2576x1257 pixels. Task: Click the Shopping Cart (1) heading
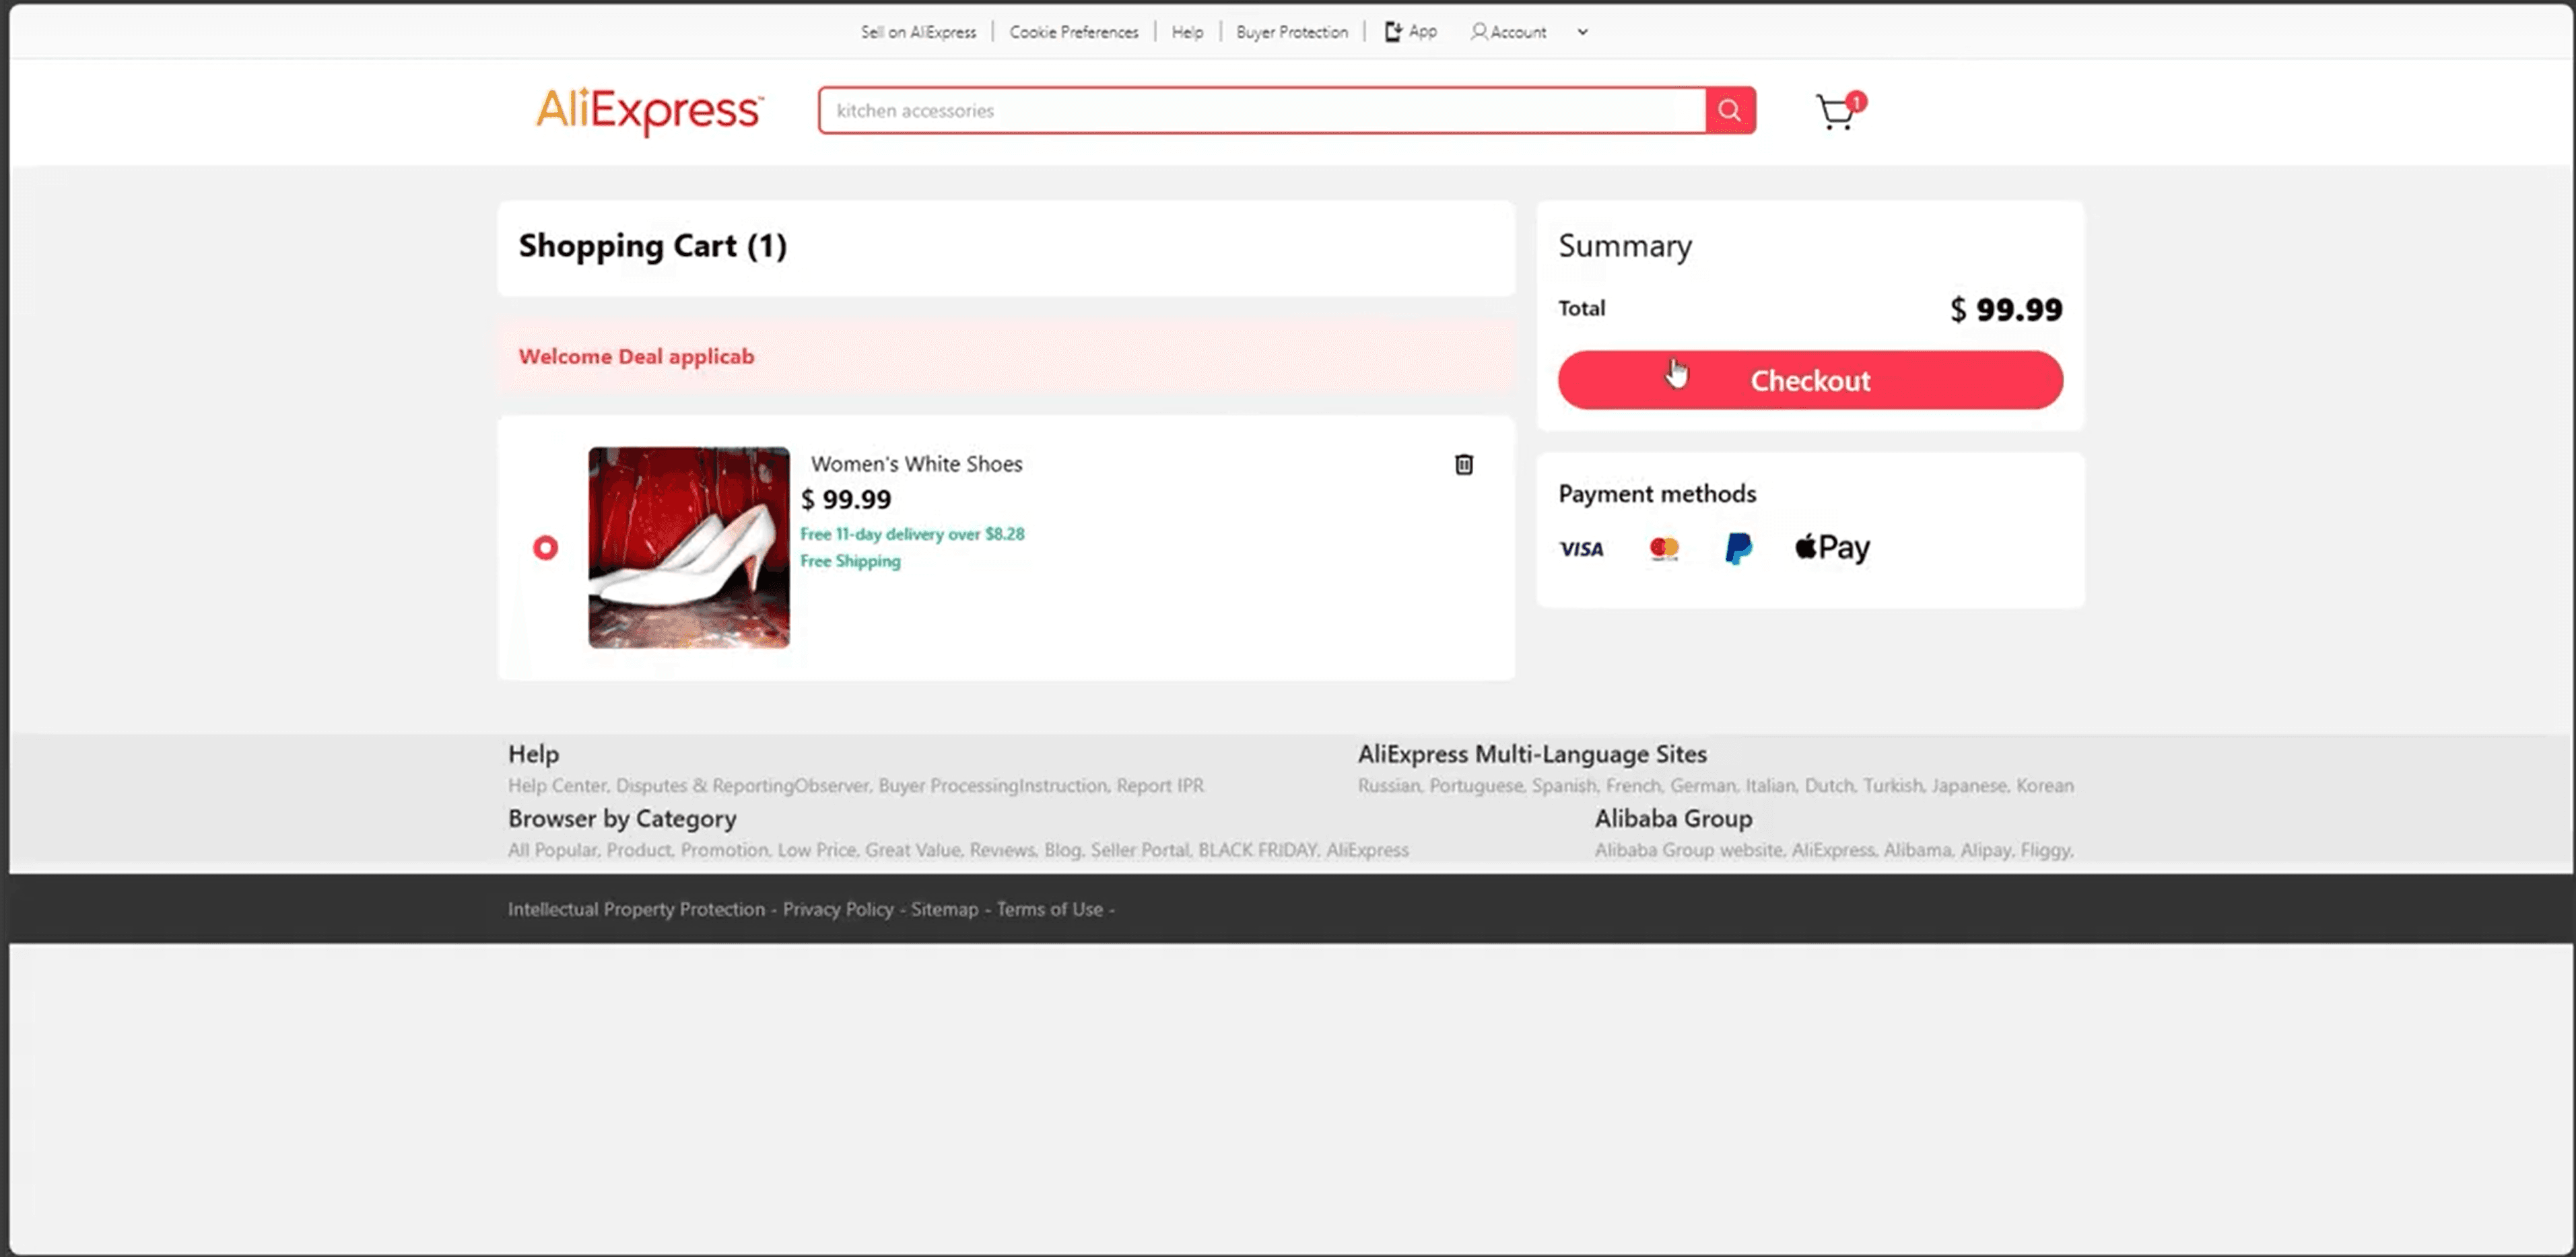(653, 246)
